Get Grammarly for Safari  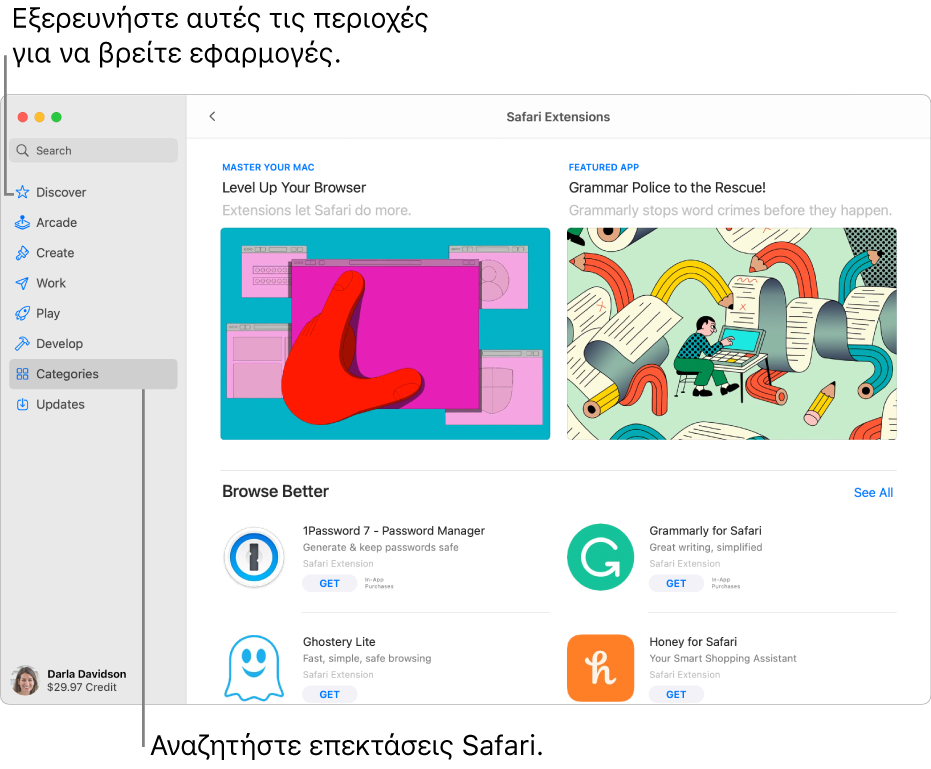pos(676,583)
